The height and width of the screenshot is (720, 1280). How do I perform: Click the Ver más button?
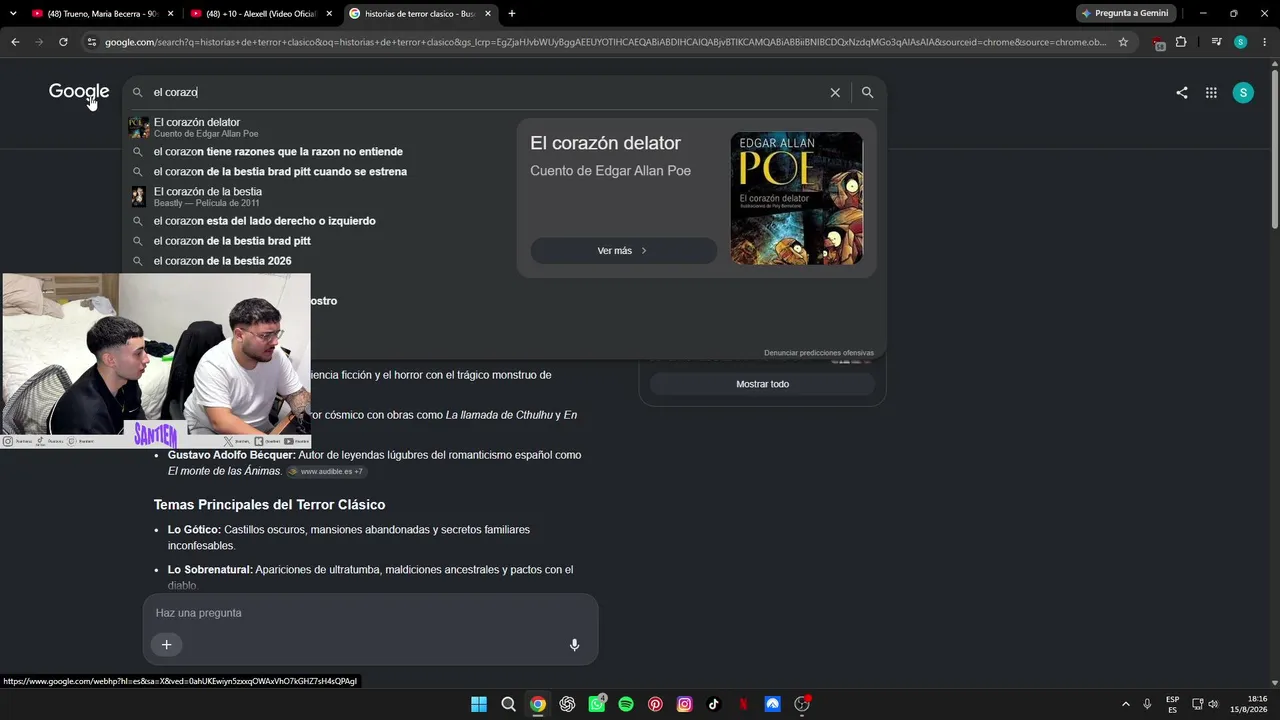tap(623, 251)
